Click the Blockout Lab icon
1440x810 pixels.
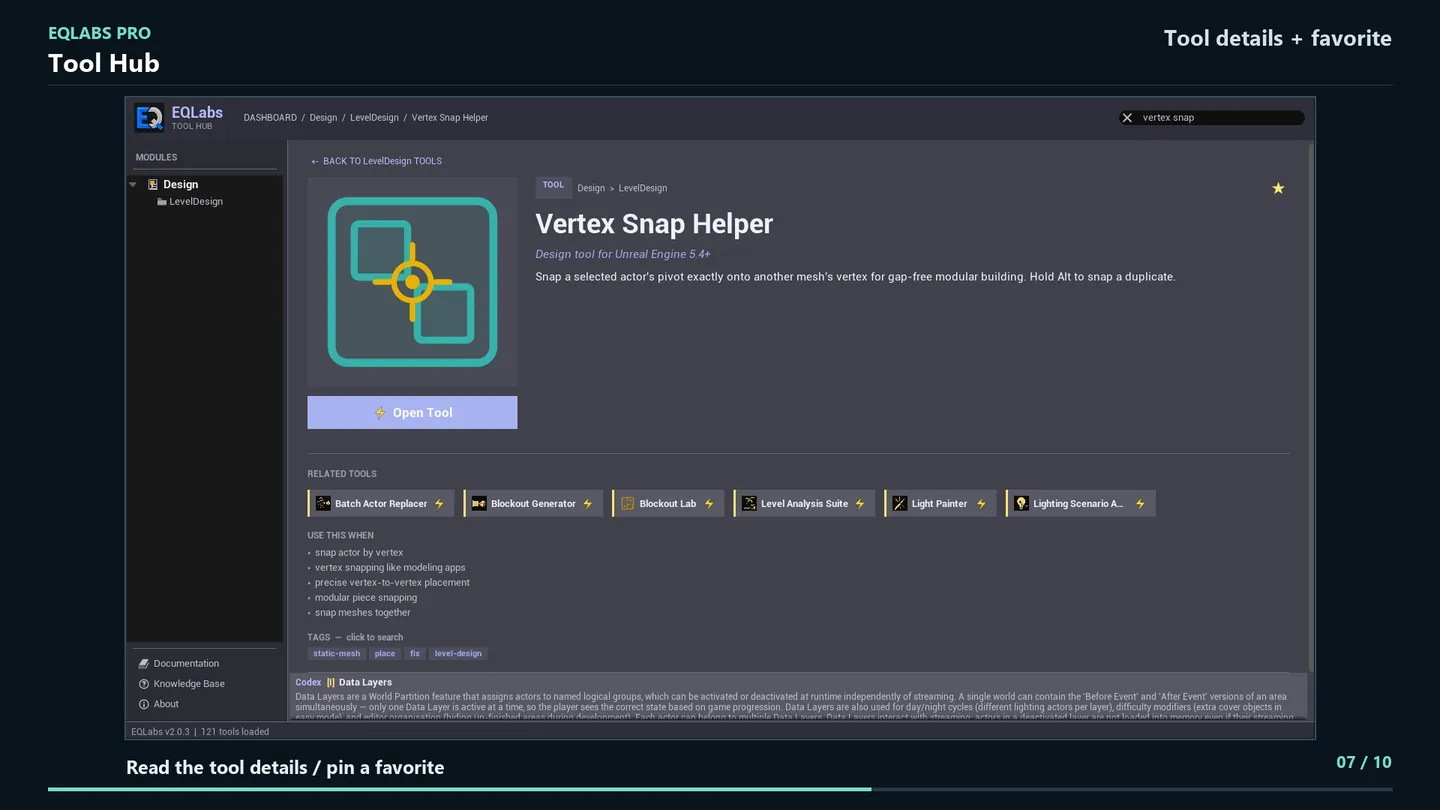pos(628,504)
